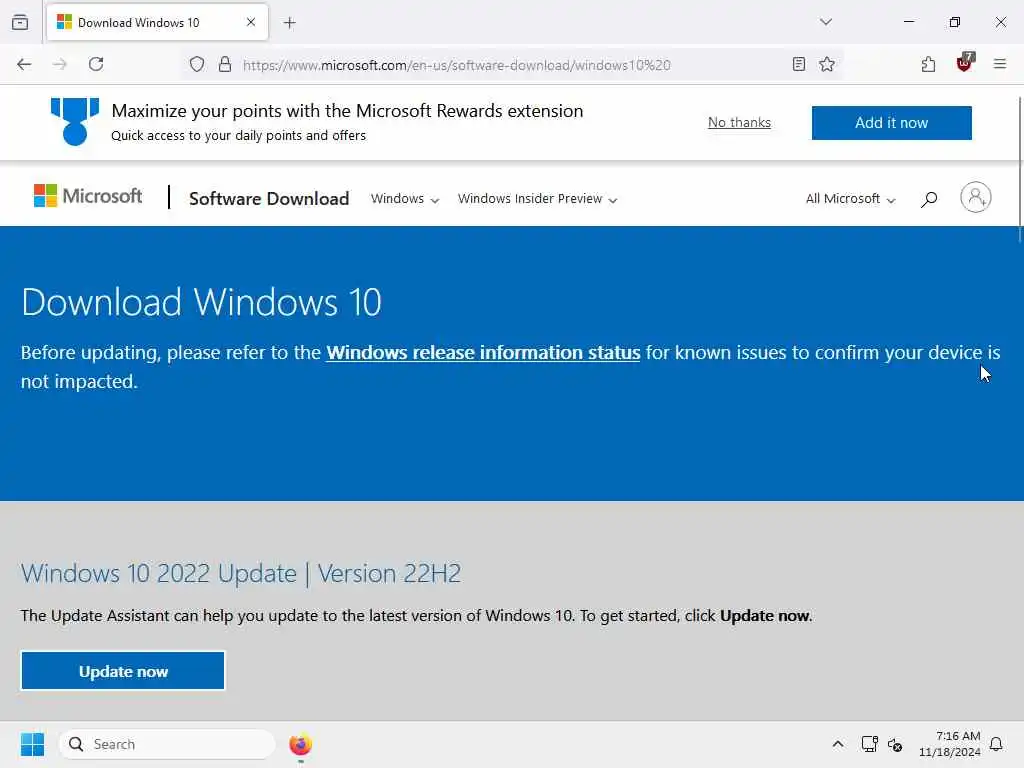Open the Windows Start menu
This screenshot has width=1024, height=768.
pyautogui.click(x=32, y=744)
